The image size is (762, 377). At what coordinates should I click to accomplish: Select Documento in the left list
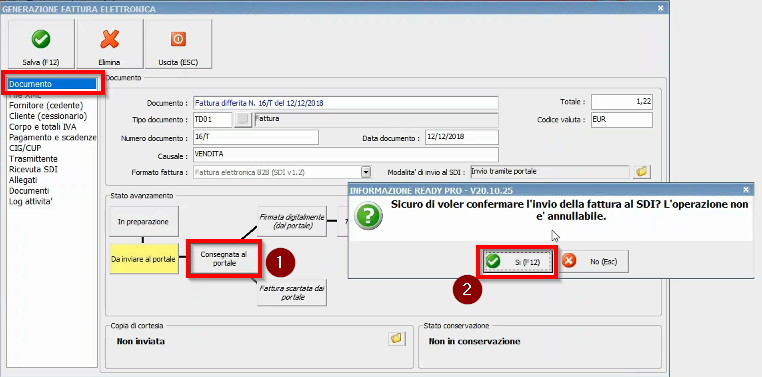52,84
